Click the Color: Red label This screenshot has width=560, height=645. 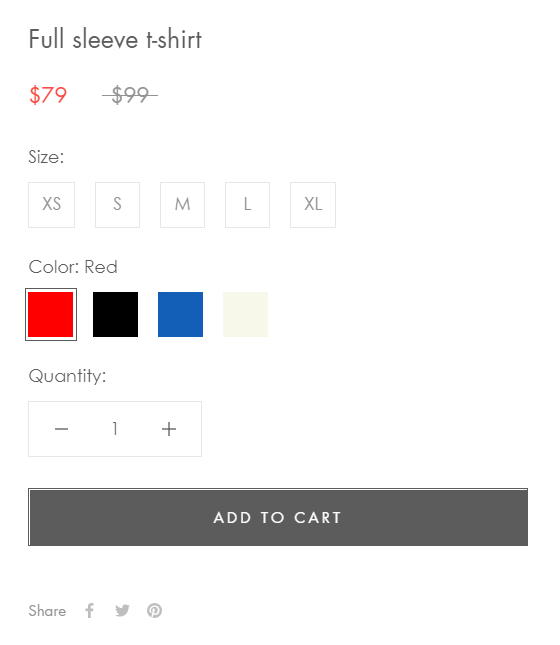(x=73, y=267)
